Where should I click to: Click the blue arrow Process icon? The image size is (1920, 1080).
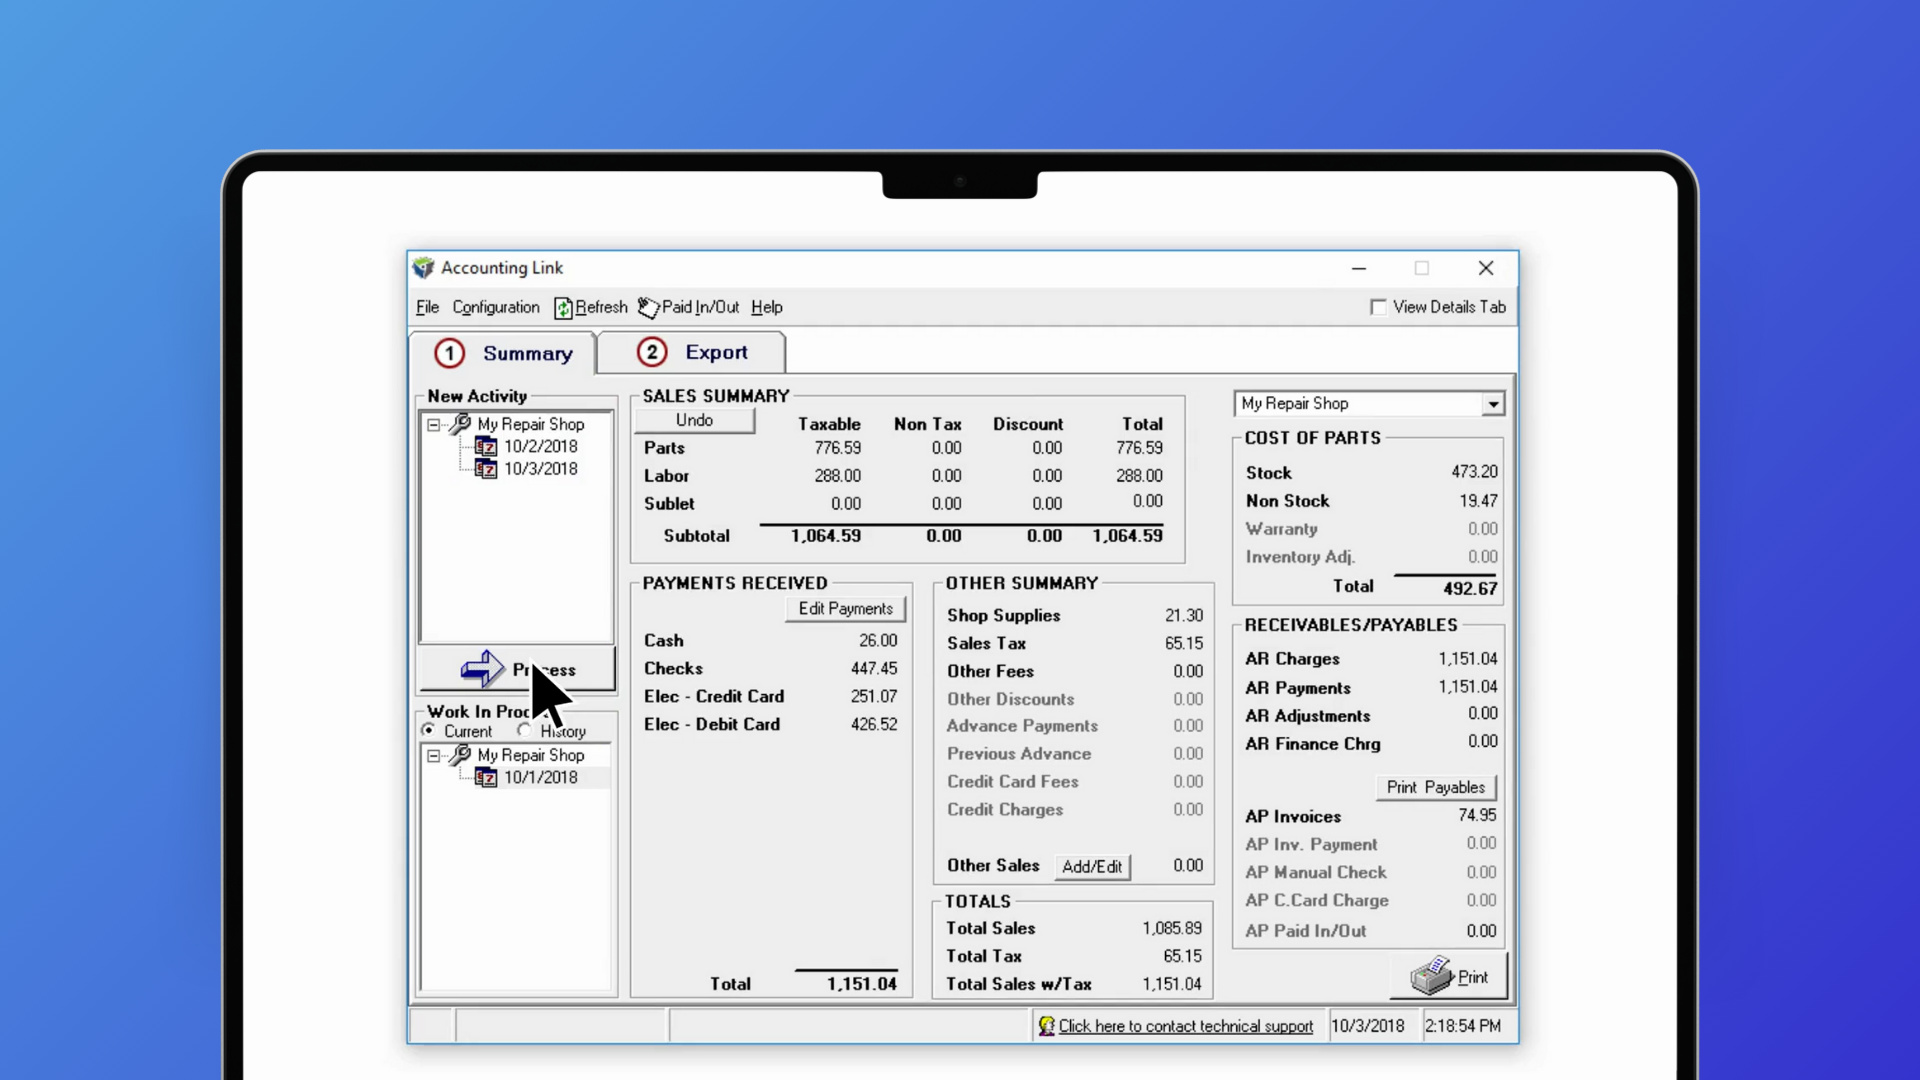pos(482,669)
